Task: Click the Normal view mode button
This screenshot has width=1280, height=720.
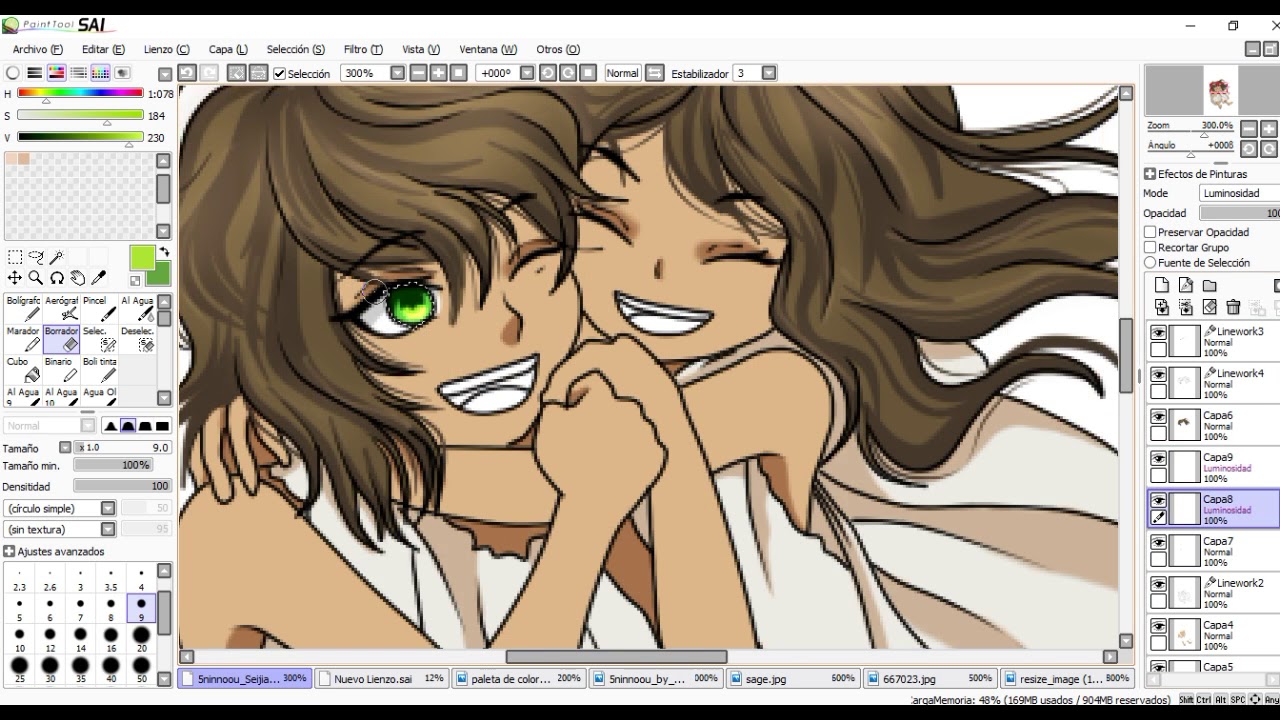Action: point(622,73)
